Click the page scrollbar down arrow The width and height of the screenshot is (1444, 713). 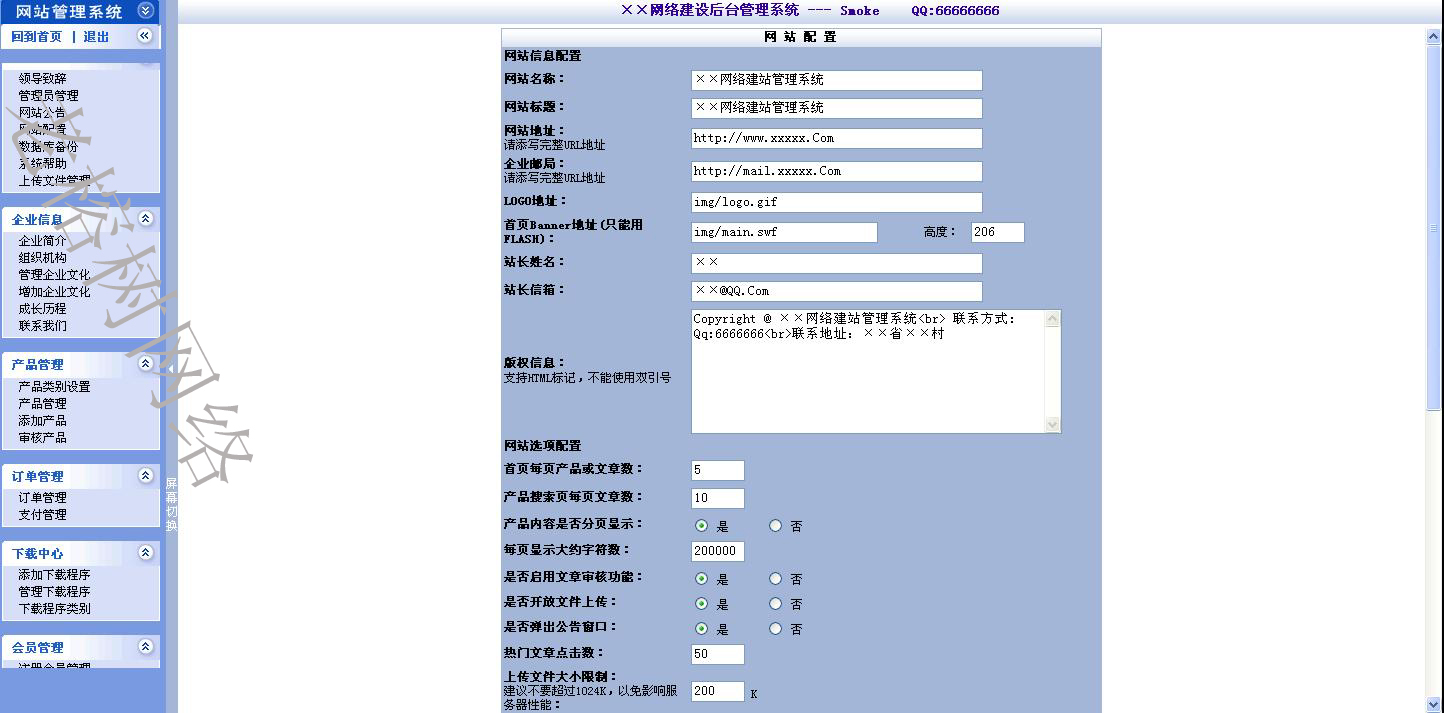point(1434,704)
